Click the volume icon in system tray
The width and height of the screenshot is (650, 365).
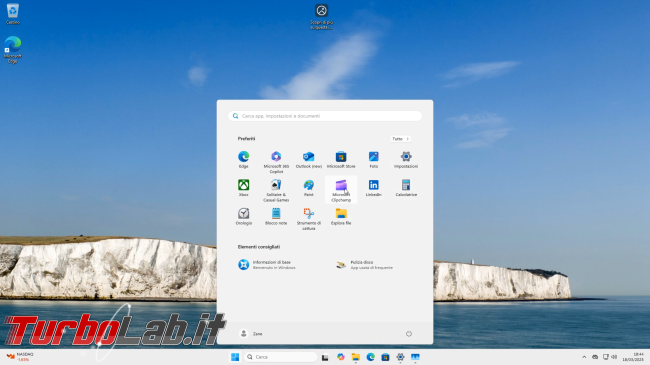[614, 357]
